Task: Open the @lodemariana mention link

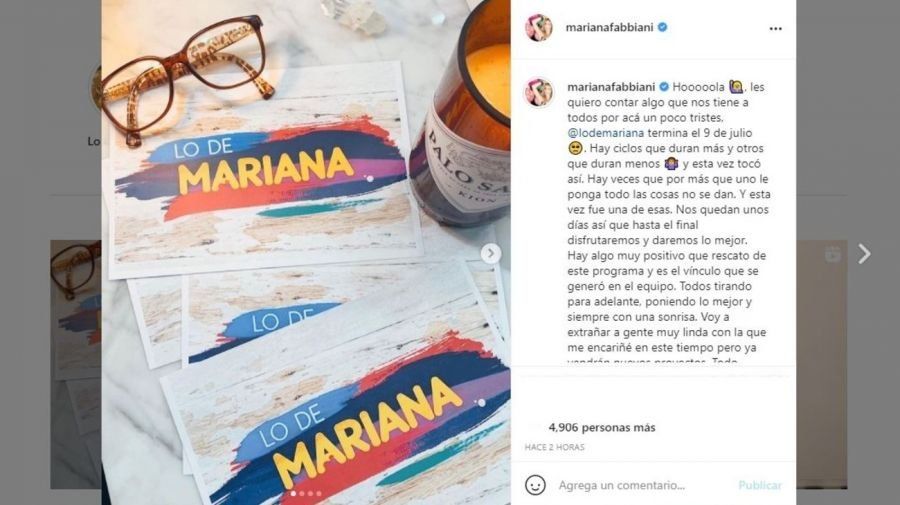Action: pos(606,133)
